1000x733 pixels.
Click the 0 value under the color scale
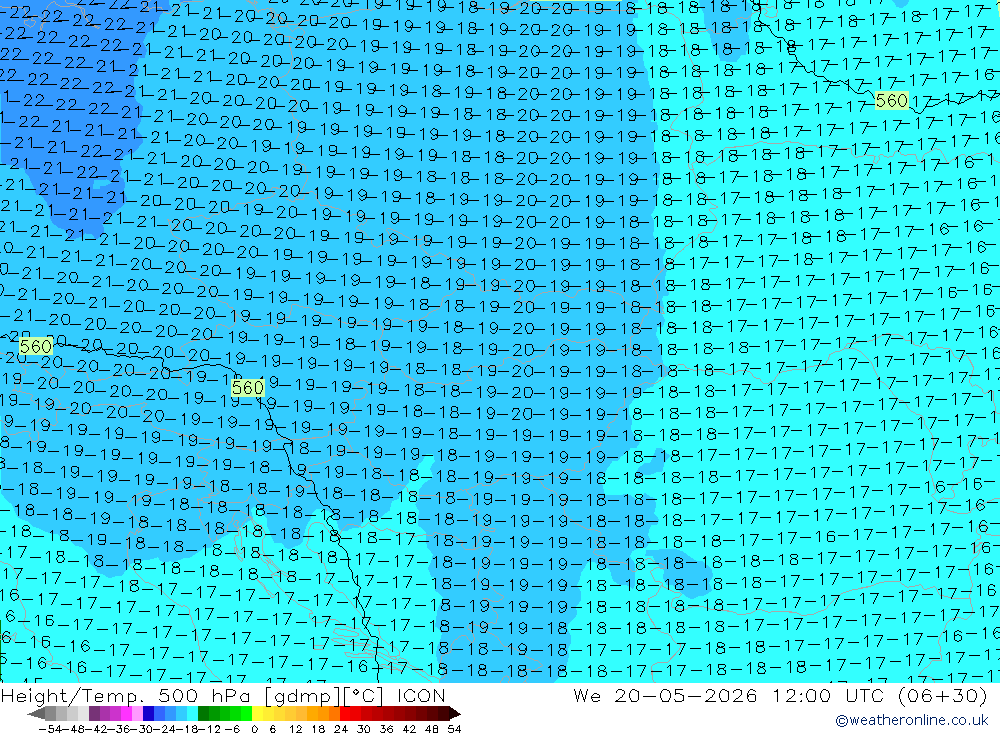[254, 729]
